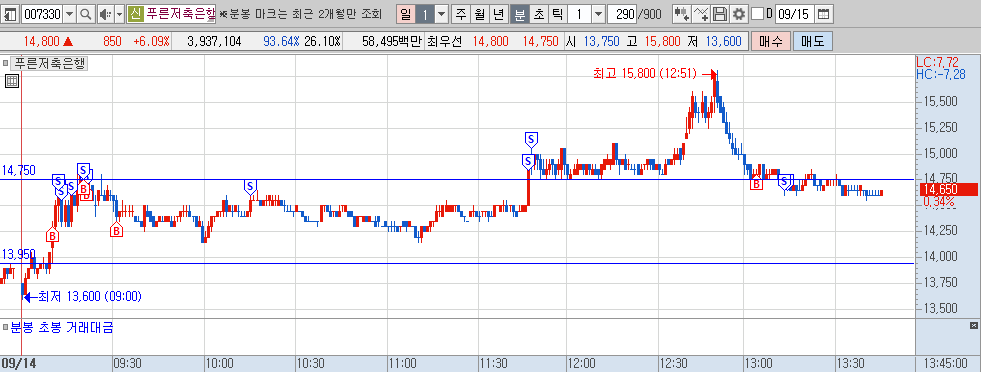Image resolution: width=981 pixels, height=372 pixels.
Task: Click the speaker sound alert icon
Action: tap(105, 14)
